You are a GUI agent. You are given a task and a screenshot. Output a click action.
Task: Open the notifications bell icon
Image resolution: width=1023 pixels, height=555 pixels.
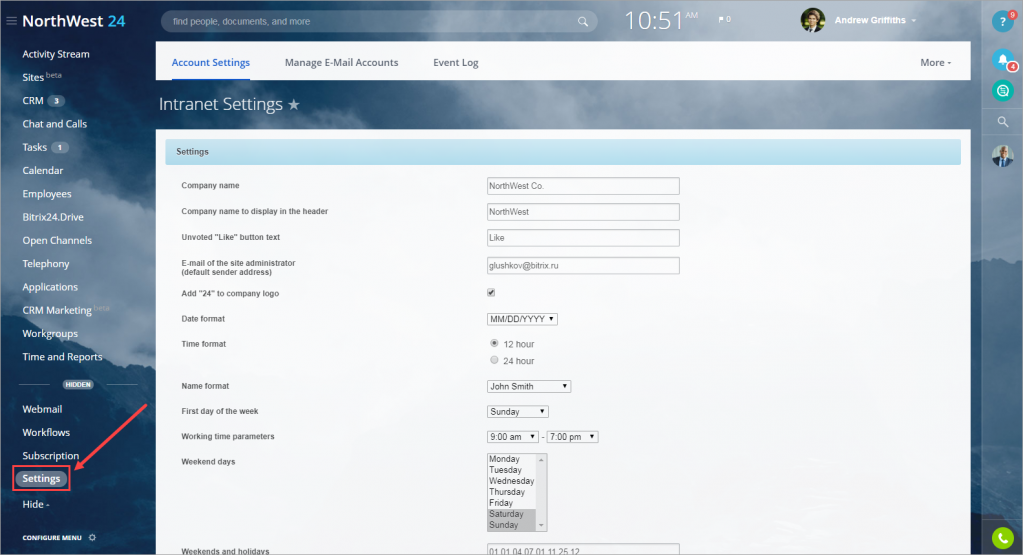1002,60
